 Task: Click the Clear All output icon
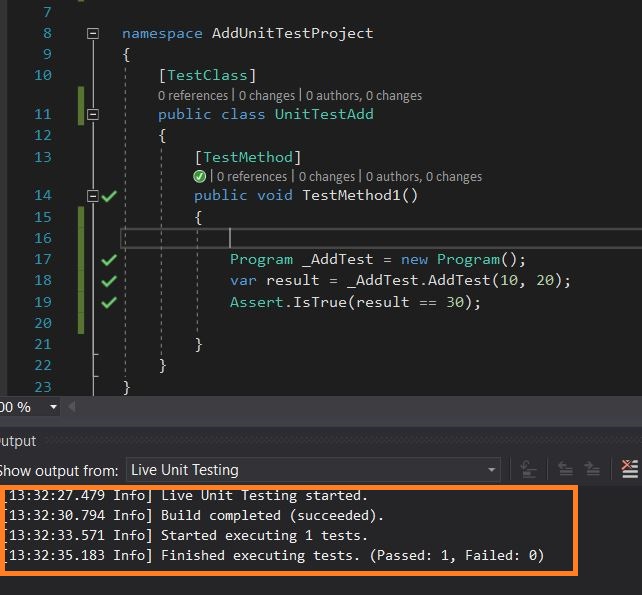click(x=629, y=469)
